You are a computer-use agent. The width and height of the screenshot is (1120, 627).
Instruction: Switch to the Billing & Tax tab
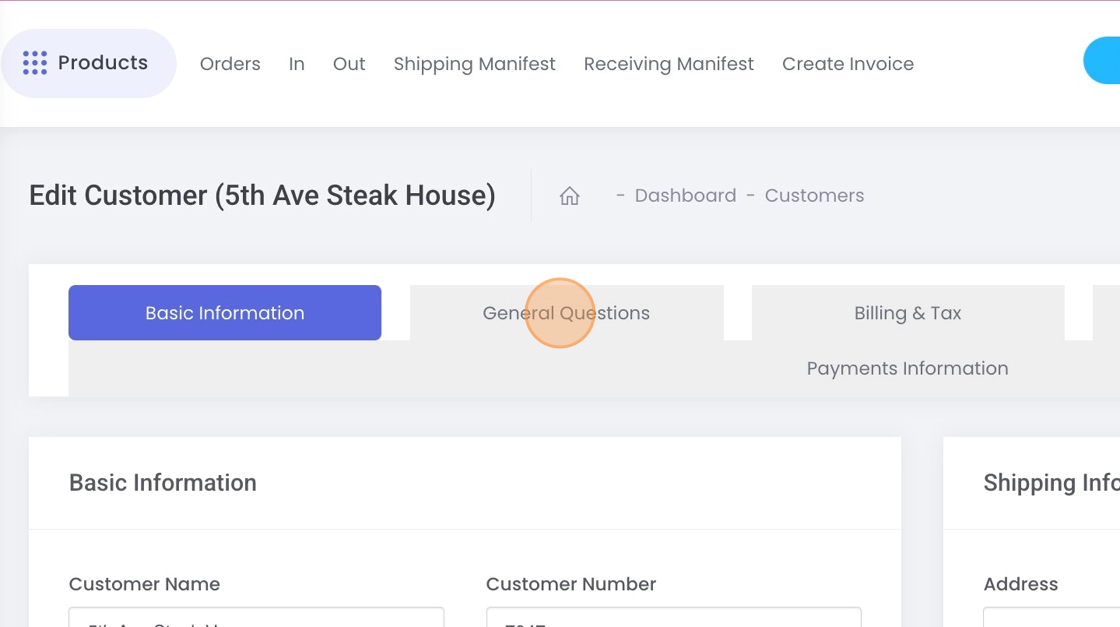point(907,313)
